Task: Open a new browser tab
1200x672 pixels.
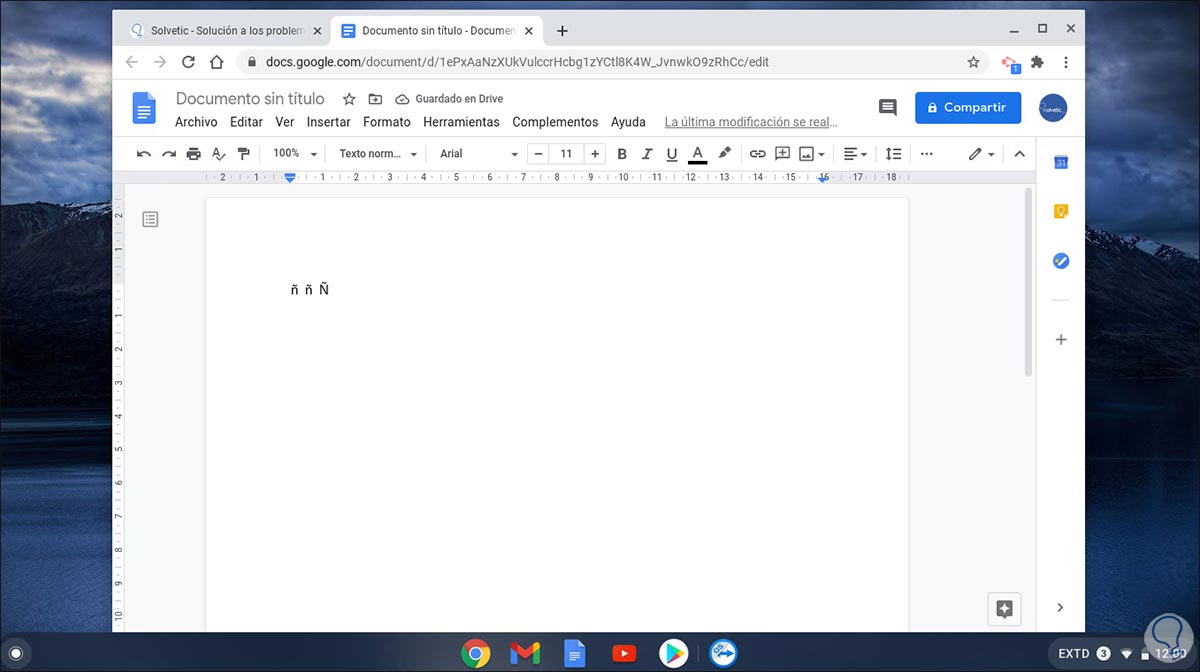Action: [x=562, y=31]
